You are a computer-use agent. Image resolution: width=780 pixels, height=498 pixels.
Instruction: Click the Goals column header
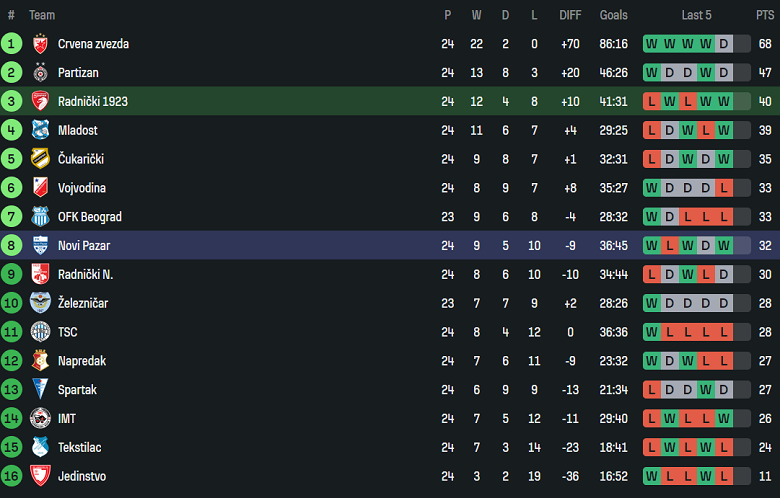tap(614, 15)
